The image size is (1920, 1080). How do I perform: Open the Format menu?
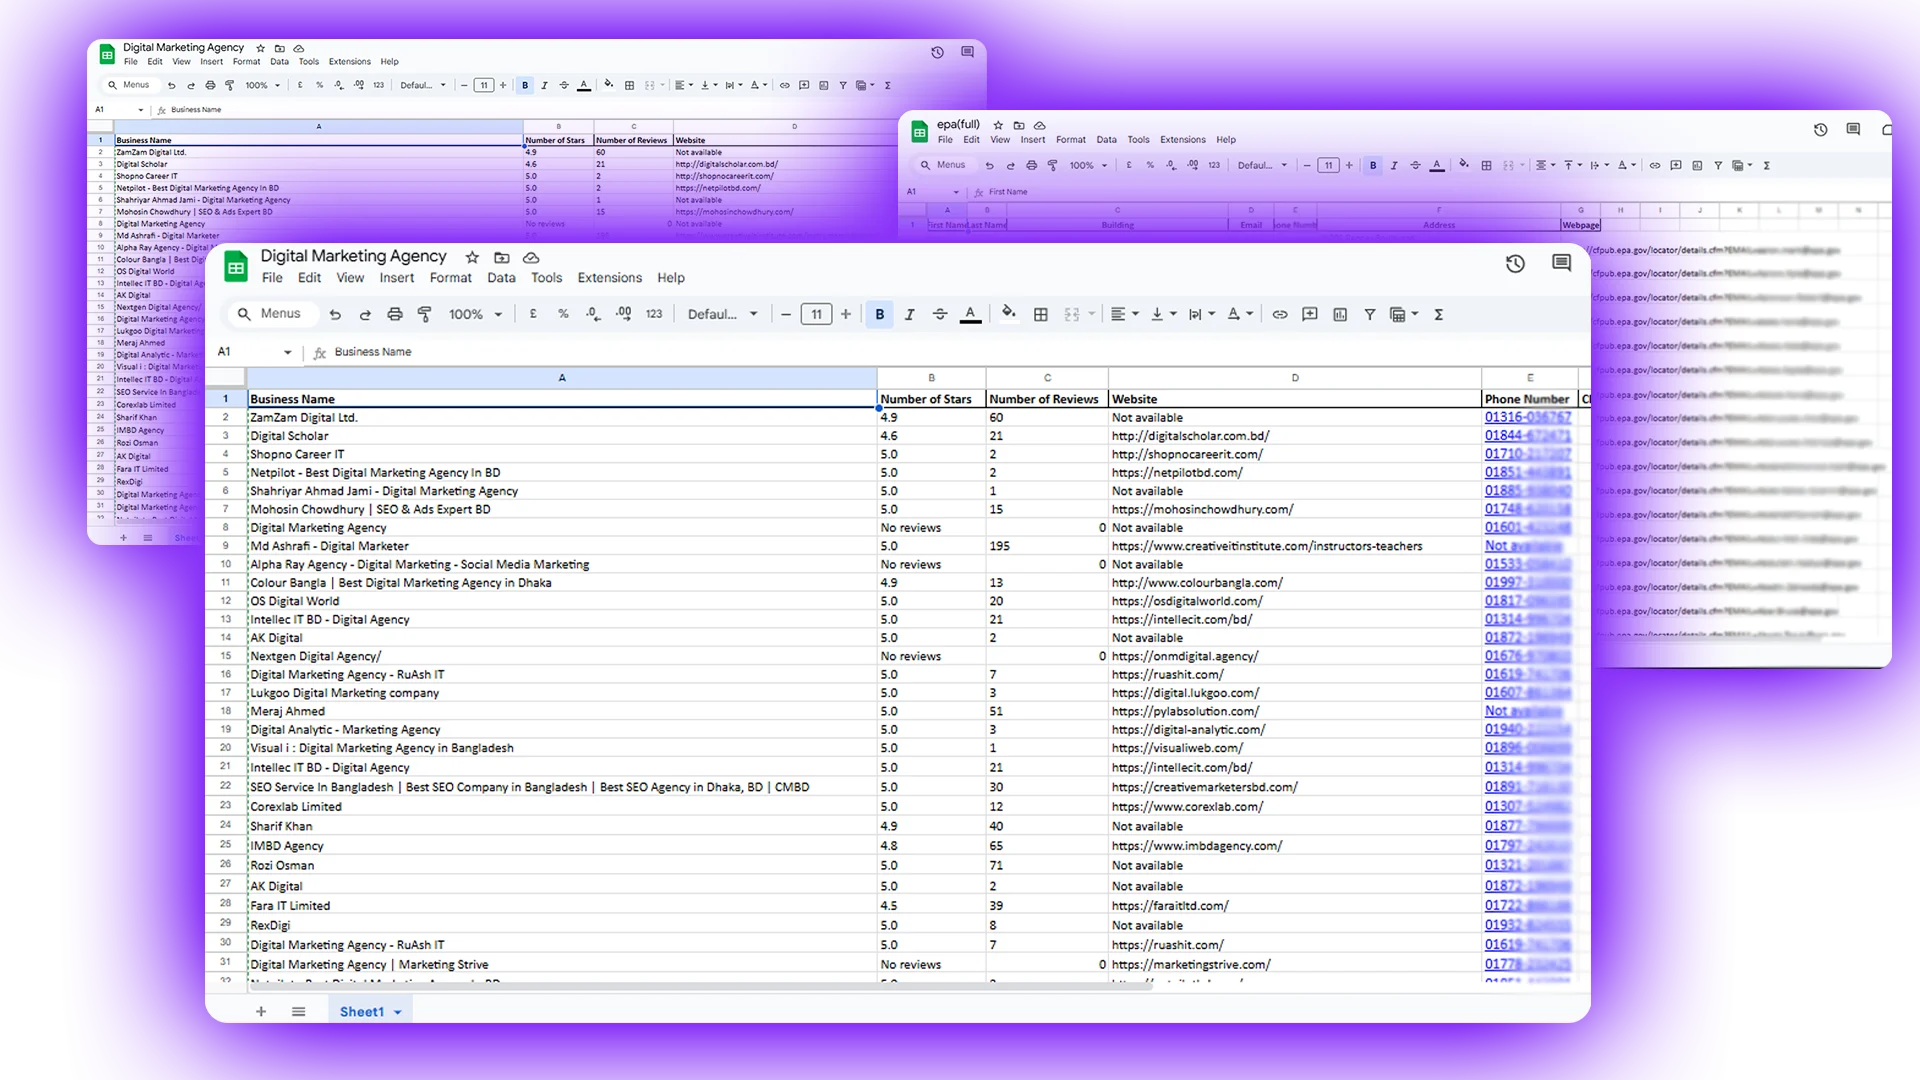450,278
